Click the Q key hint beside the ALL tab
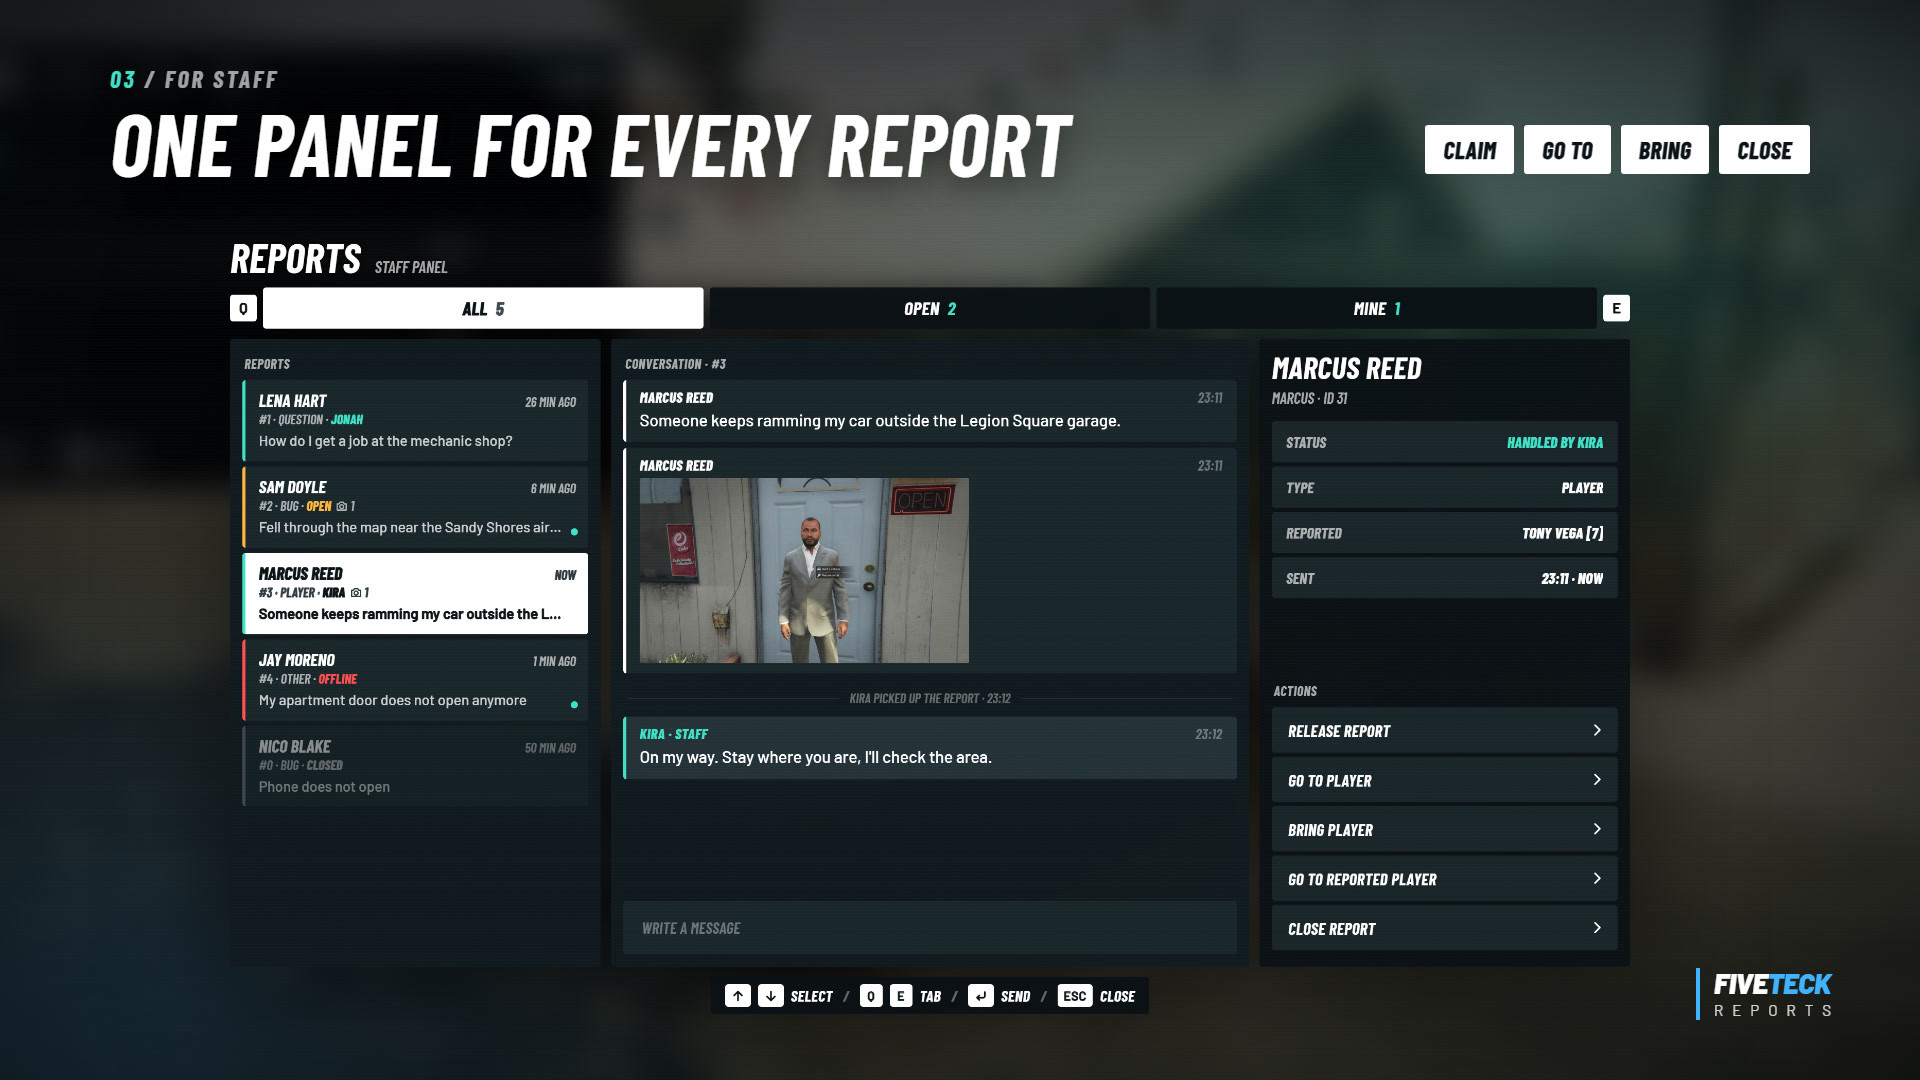This screenshot has height=1080, width=1920. [x=243, y=308]
